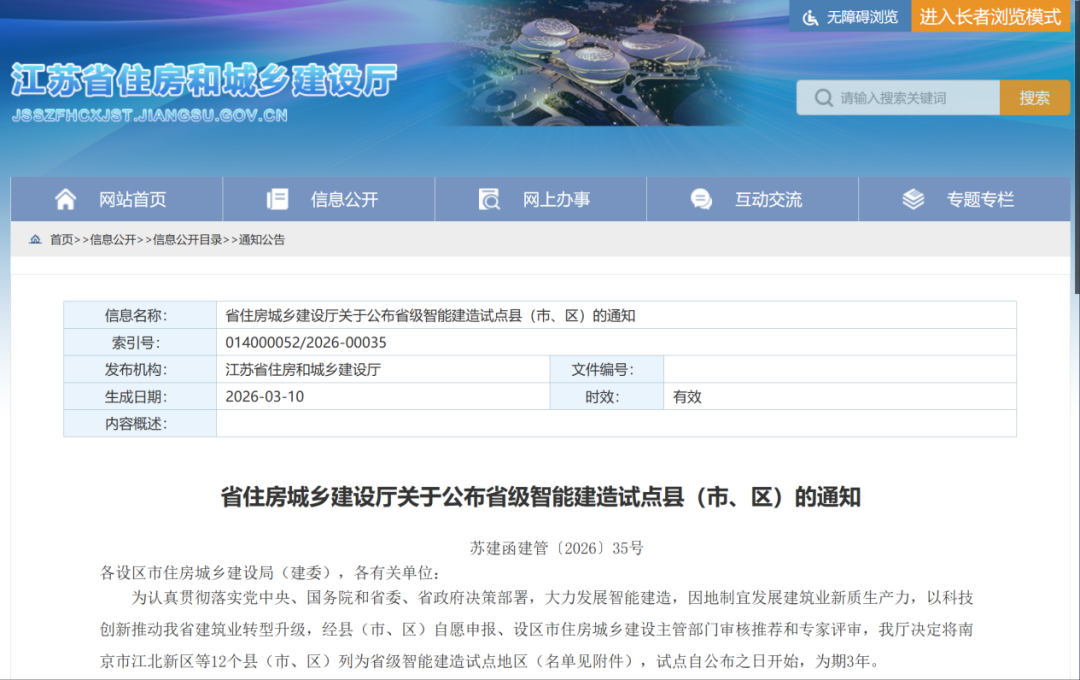Click the document icon next to 信息公开
Viewport: 1080px width, 680px height.
pyautogui.click(x=276, y=198)
